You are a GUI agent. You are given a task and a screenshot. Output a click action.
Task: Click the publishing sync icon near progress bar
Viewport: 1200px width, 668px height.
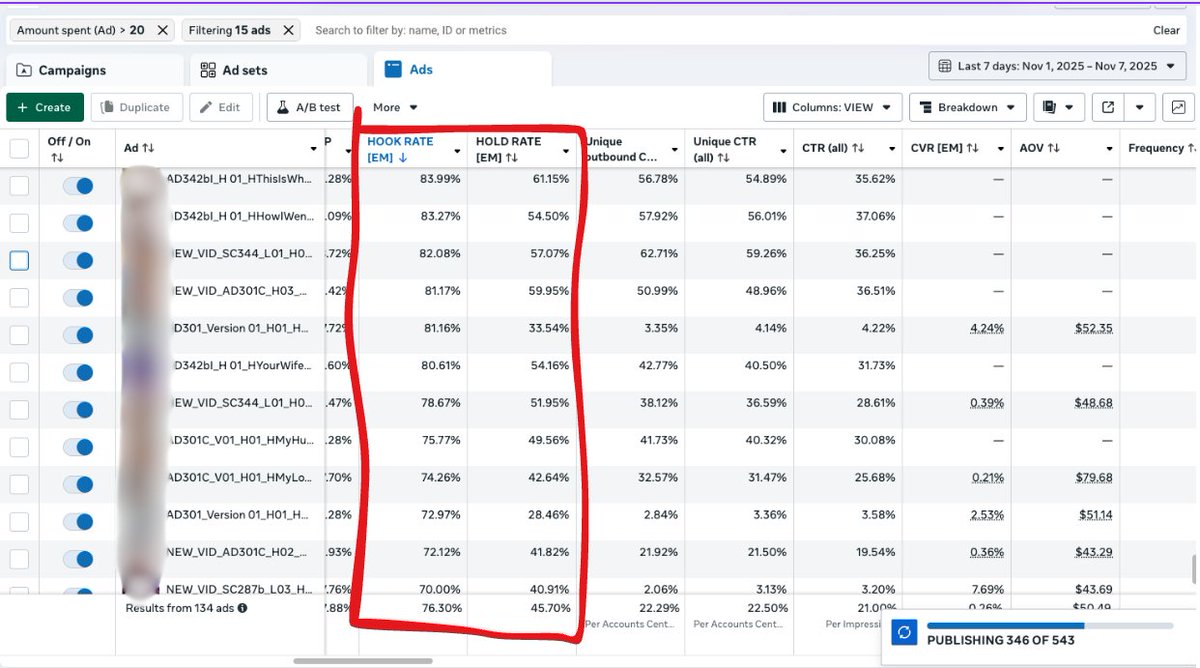pos(904,632)
